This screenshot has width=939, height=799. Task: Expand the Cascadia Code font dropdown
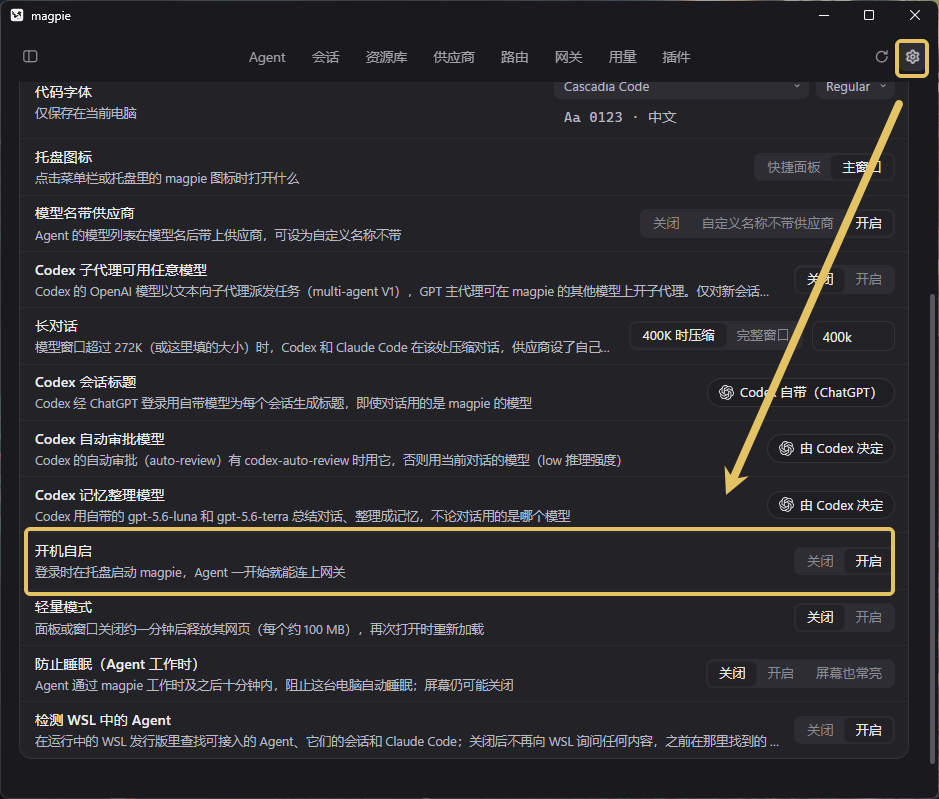tap(681, 87)
